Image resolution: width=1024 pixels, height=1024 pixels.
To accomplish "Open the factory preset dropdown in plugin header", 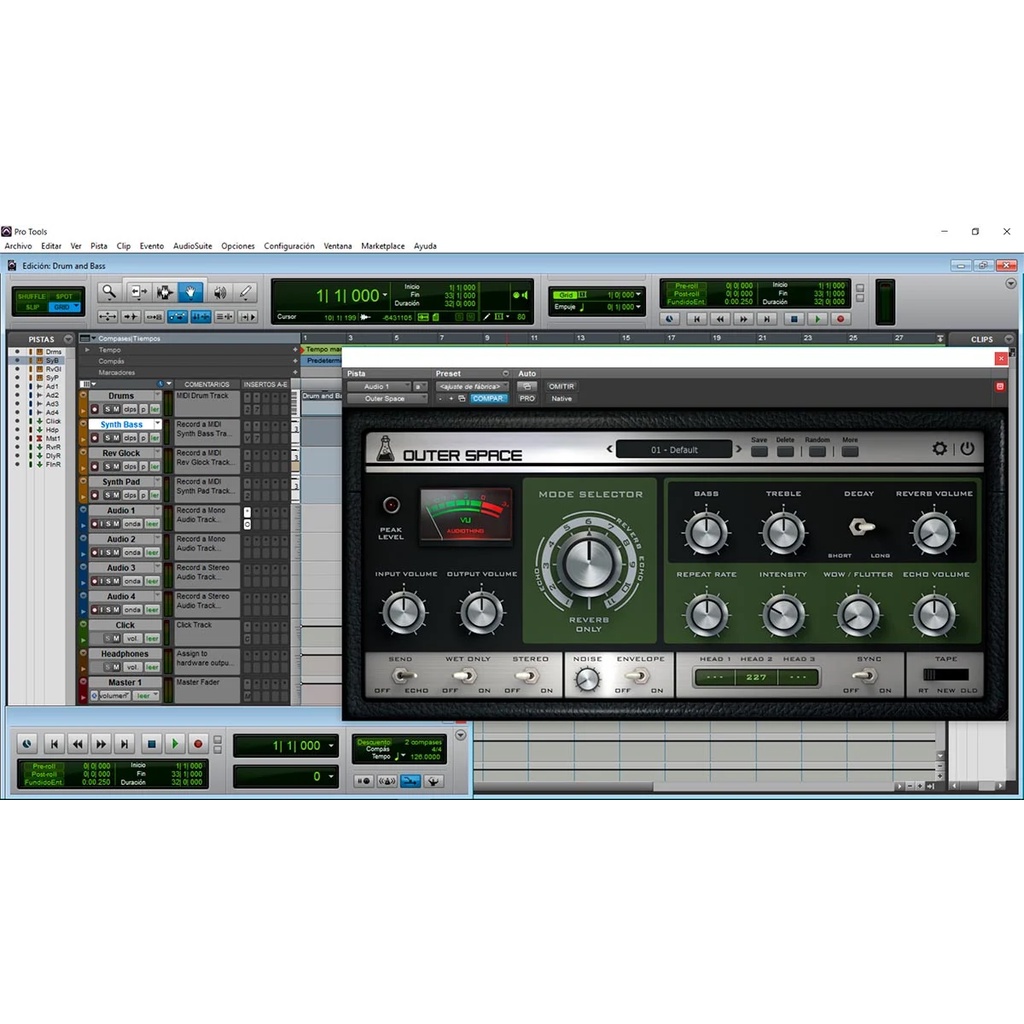I will (x=472, y=387).
